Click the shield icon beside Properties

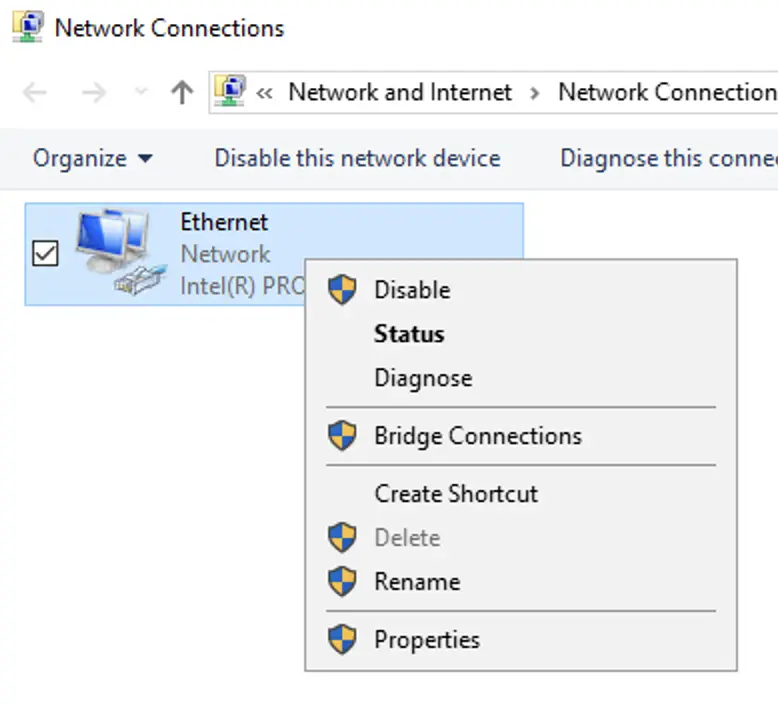coord(343,640)
